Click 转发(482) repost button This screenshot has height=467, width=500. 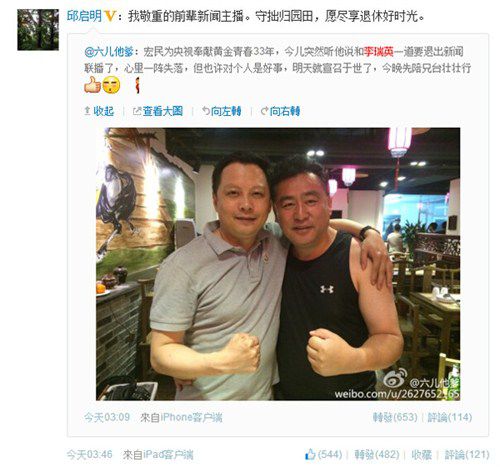(x=377, y=454)
